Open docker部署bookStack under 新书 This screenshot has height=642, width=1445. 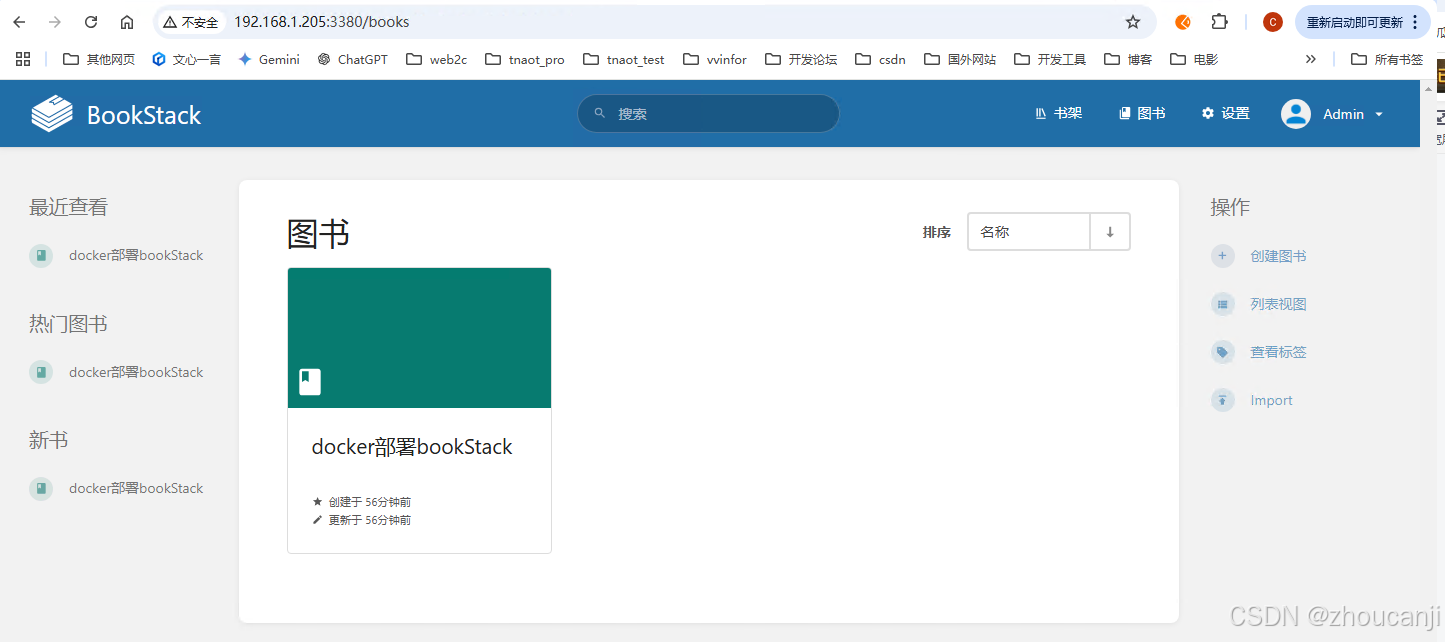[136, 488]
